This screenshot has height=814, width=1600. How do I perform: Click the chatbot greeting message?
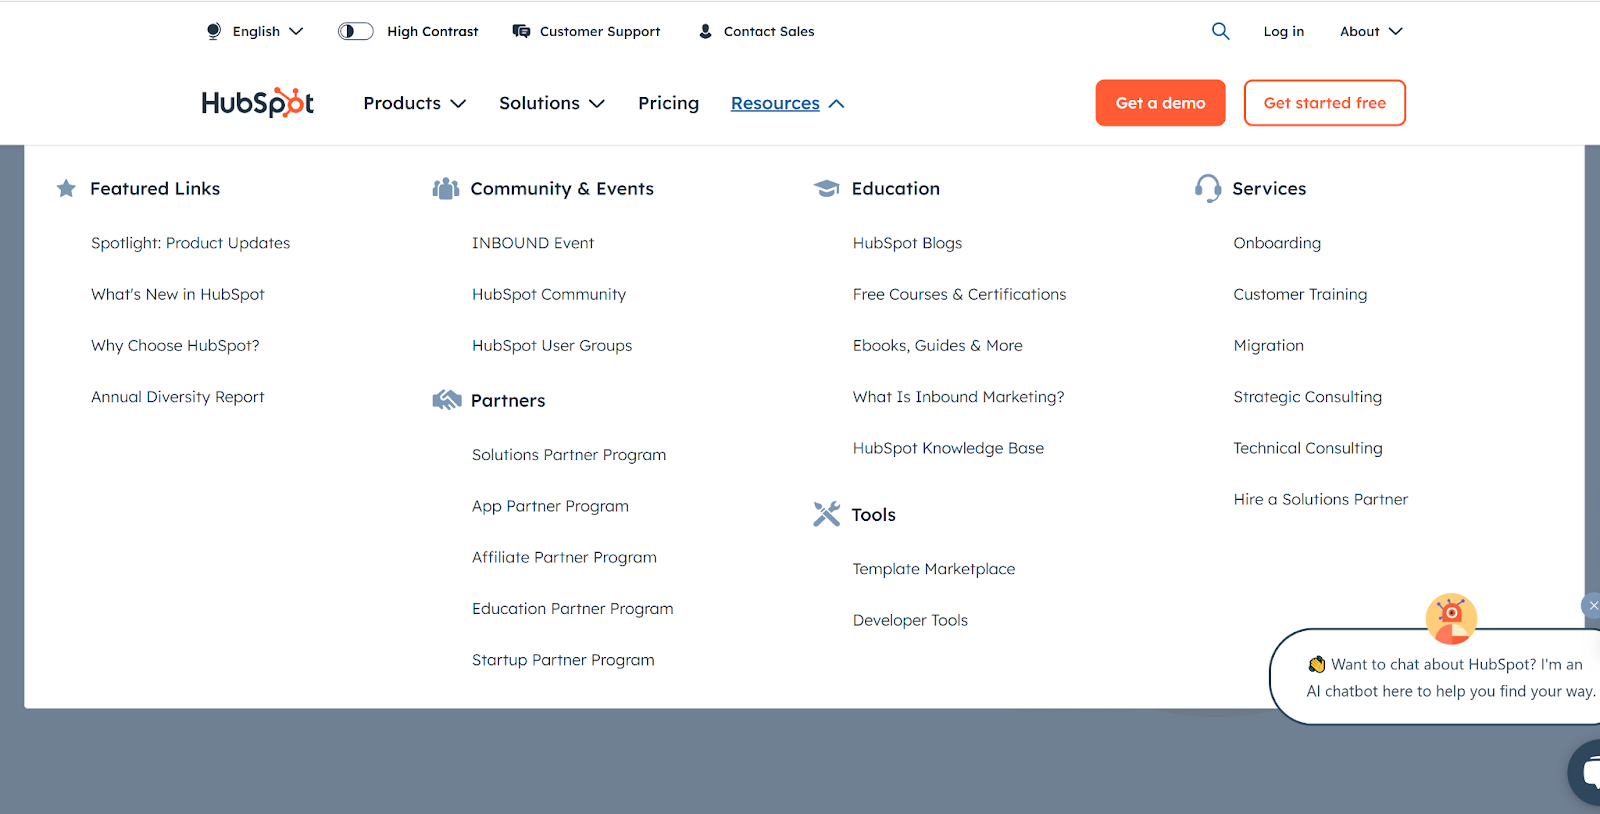1450,677
